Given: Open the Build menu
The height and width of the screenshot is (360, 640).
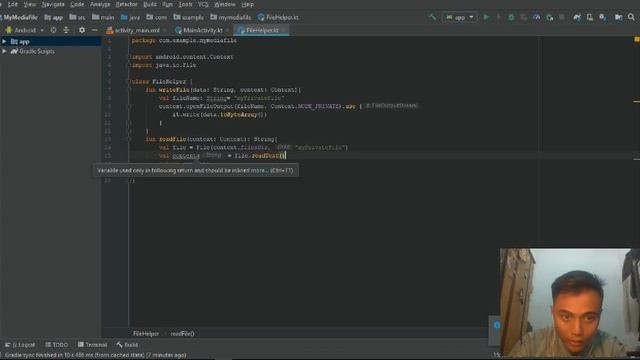Looking at the screenshot, I should click(150, 4).
